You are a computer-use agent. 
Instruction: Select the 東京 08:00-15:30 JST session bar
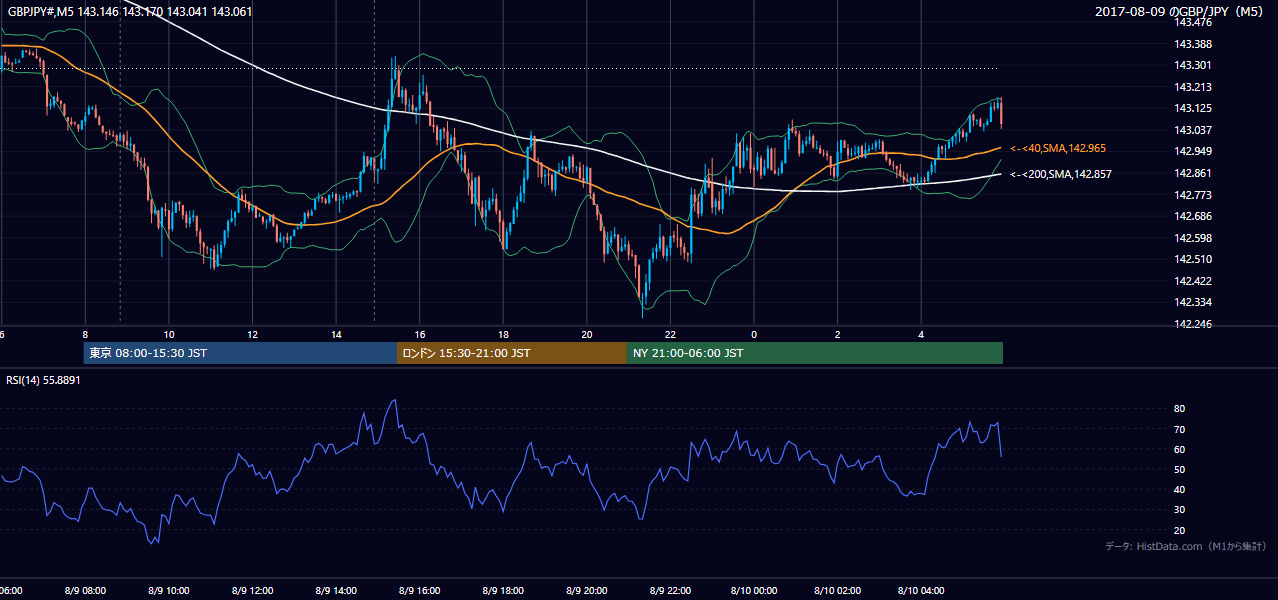tap(240, 353)
